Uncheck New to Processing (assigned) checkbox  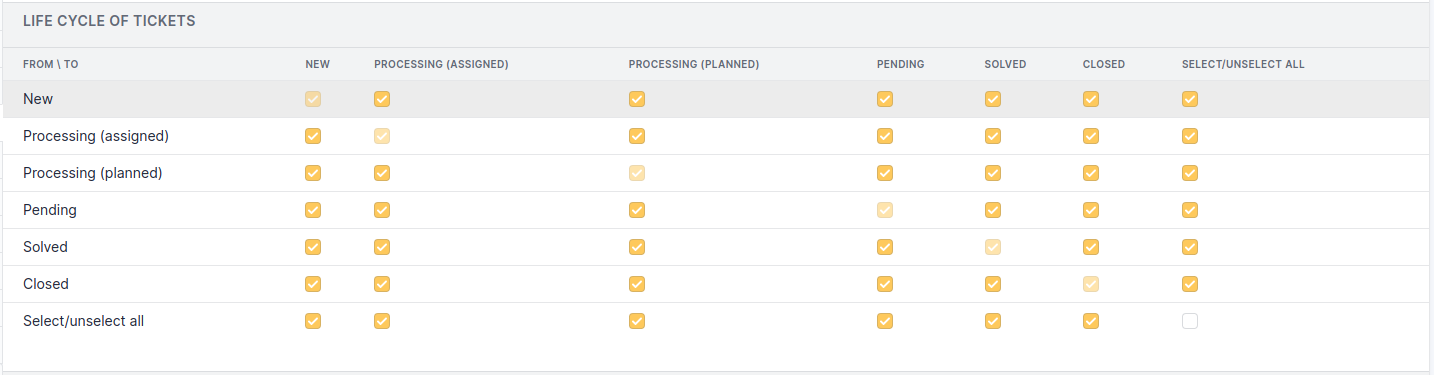point(382,99)
